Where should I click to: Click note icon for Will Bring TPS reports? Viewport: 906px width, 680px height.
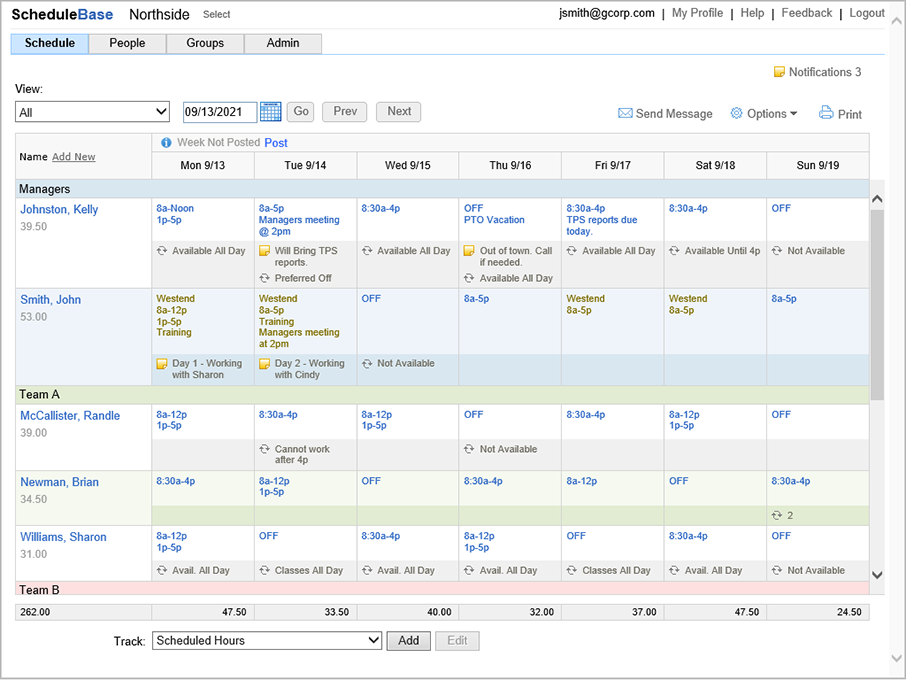(265, 251)
